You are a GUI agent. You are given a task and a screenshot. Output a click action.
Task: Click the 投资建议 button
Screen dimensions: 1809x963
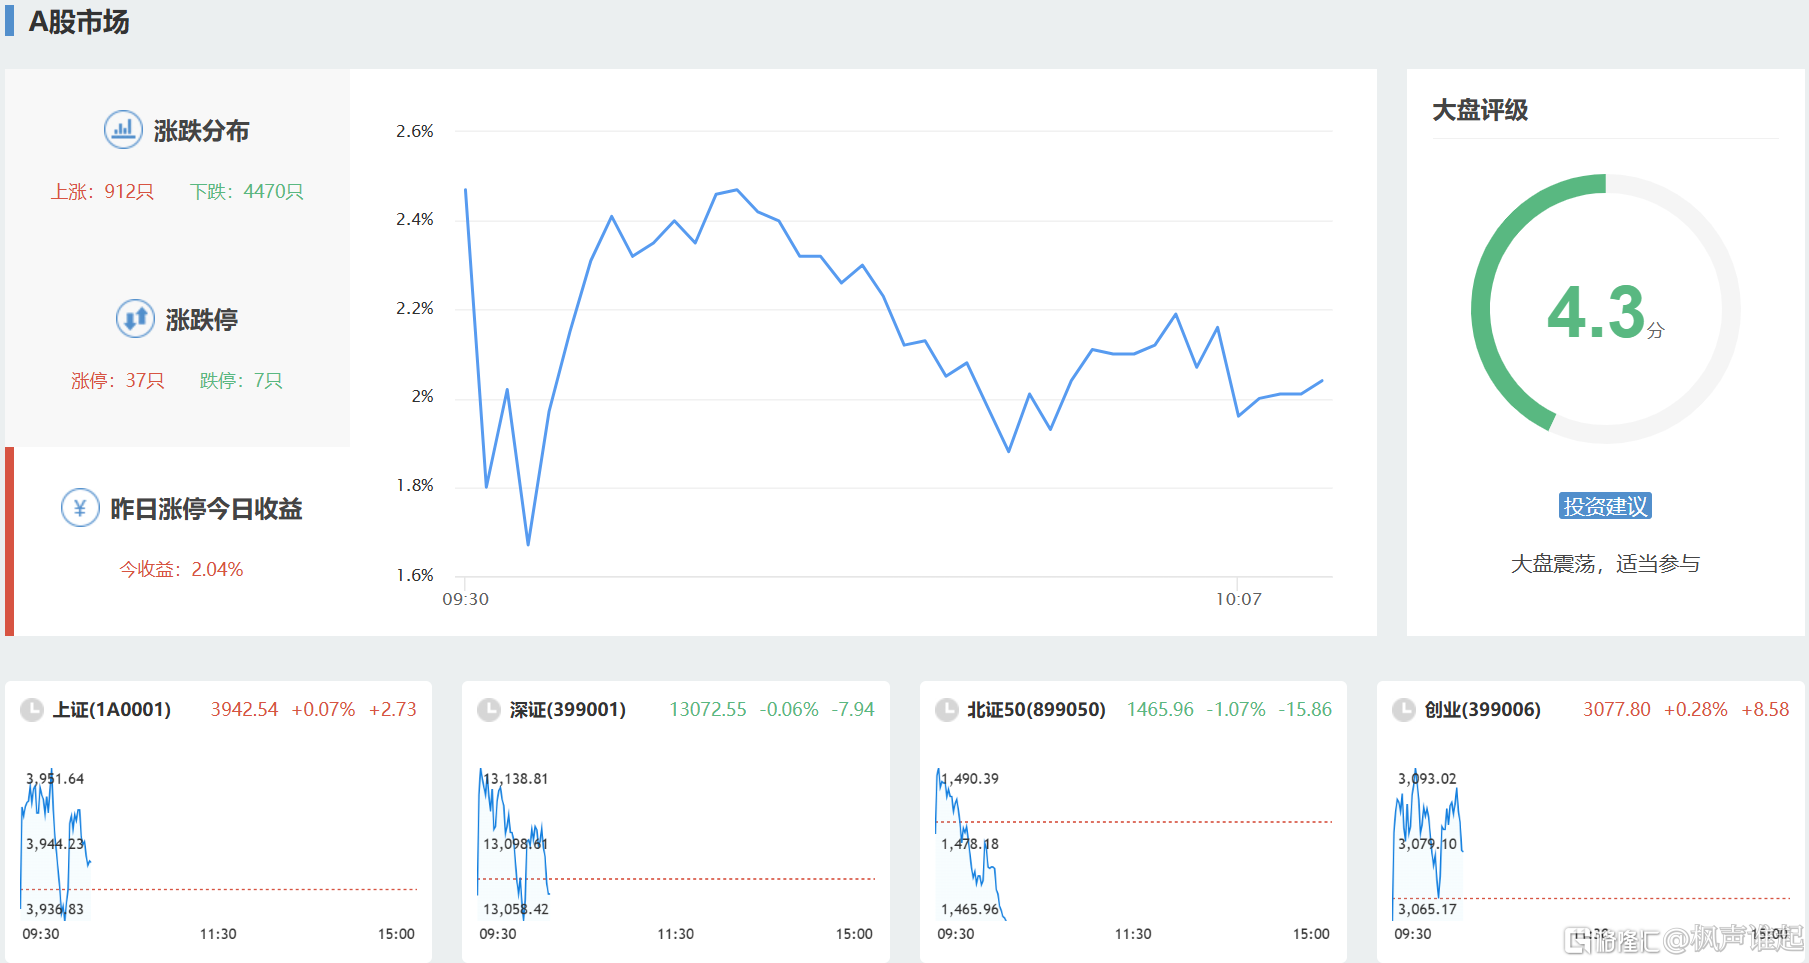point(1605,506)
